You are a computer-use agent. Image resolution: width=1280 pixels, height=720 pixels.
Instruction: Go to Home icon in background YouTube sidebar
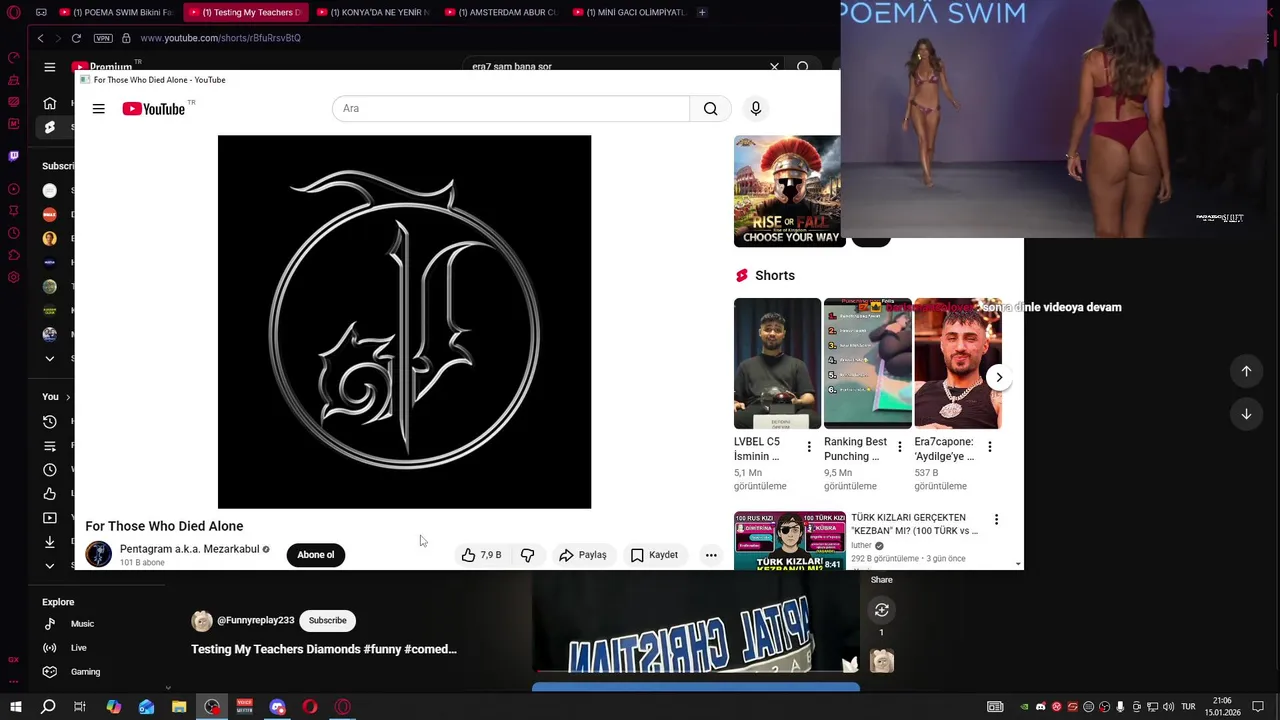tap(49, 103)
